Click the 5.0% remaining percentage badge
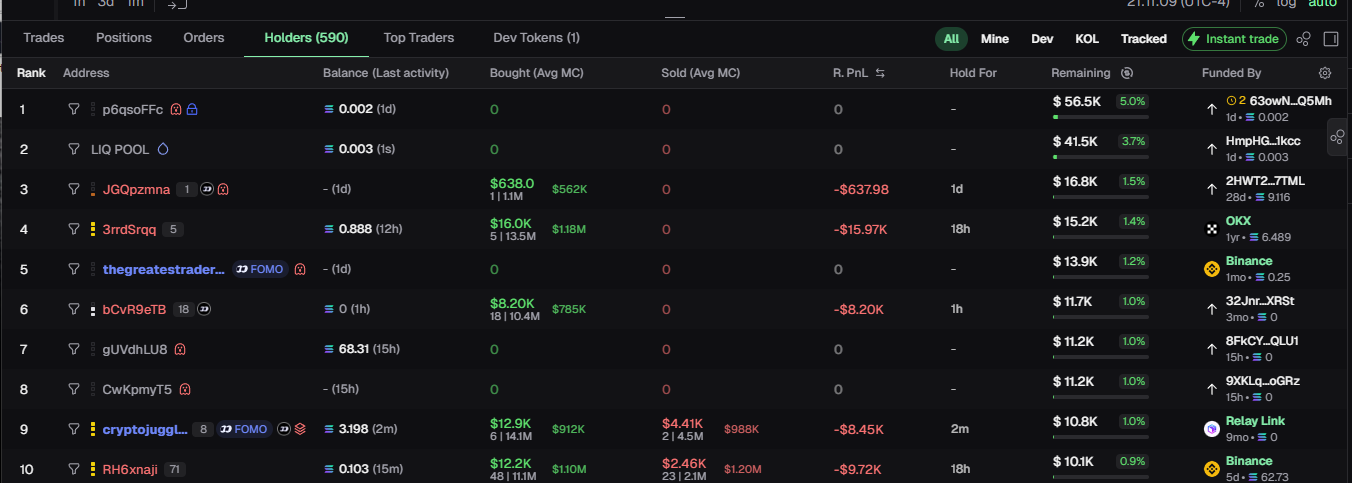The image size is (1352, 483). click(x=1132, y=101)
